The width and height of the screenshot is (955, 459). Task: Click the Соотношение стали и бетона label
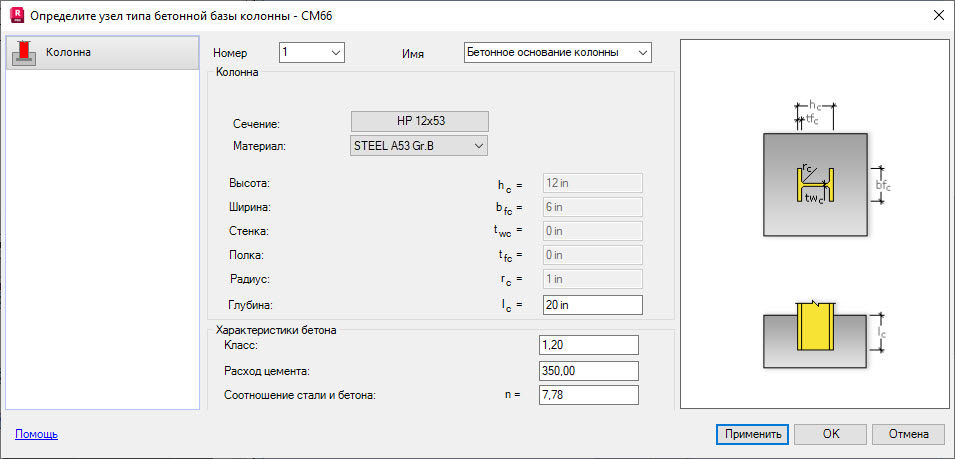pyautogui.click(x=300, y=395)
